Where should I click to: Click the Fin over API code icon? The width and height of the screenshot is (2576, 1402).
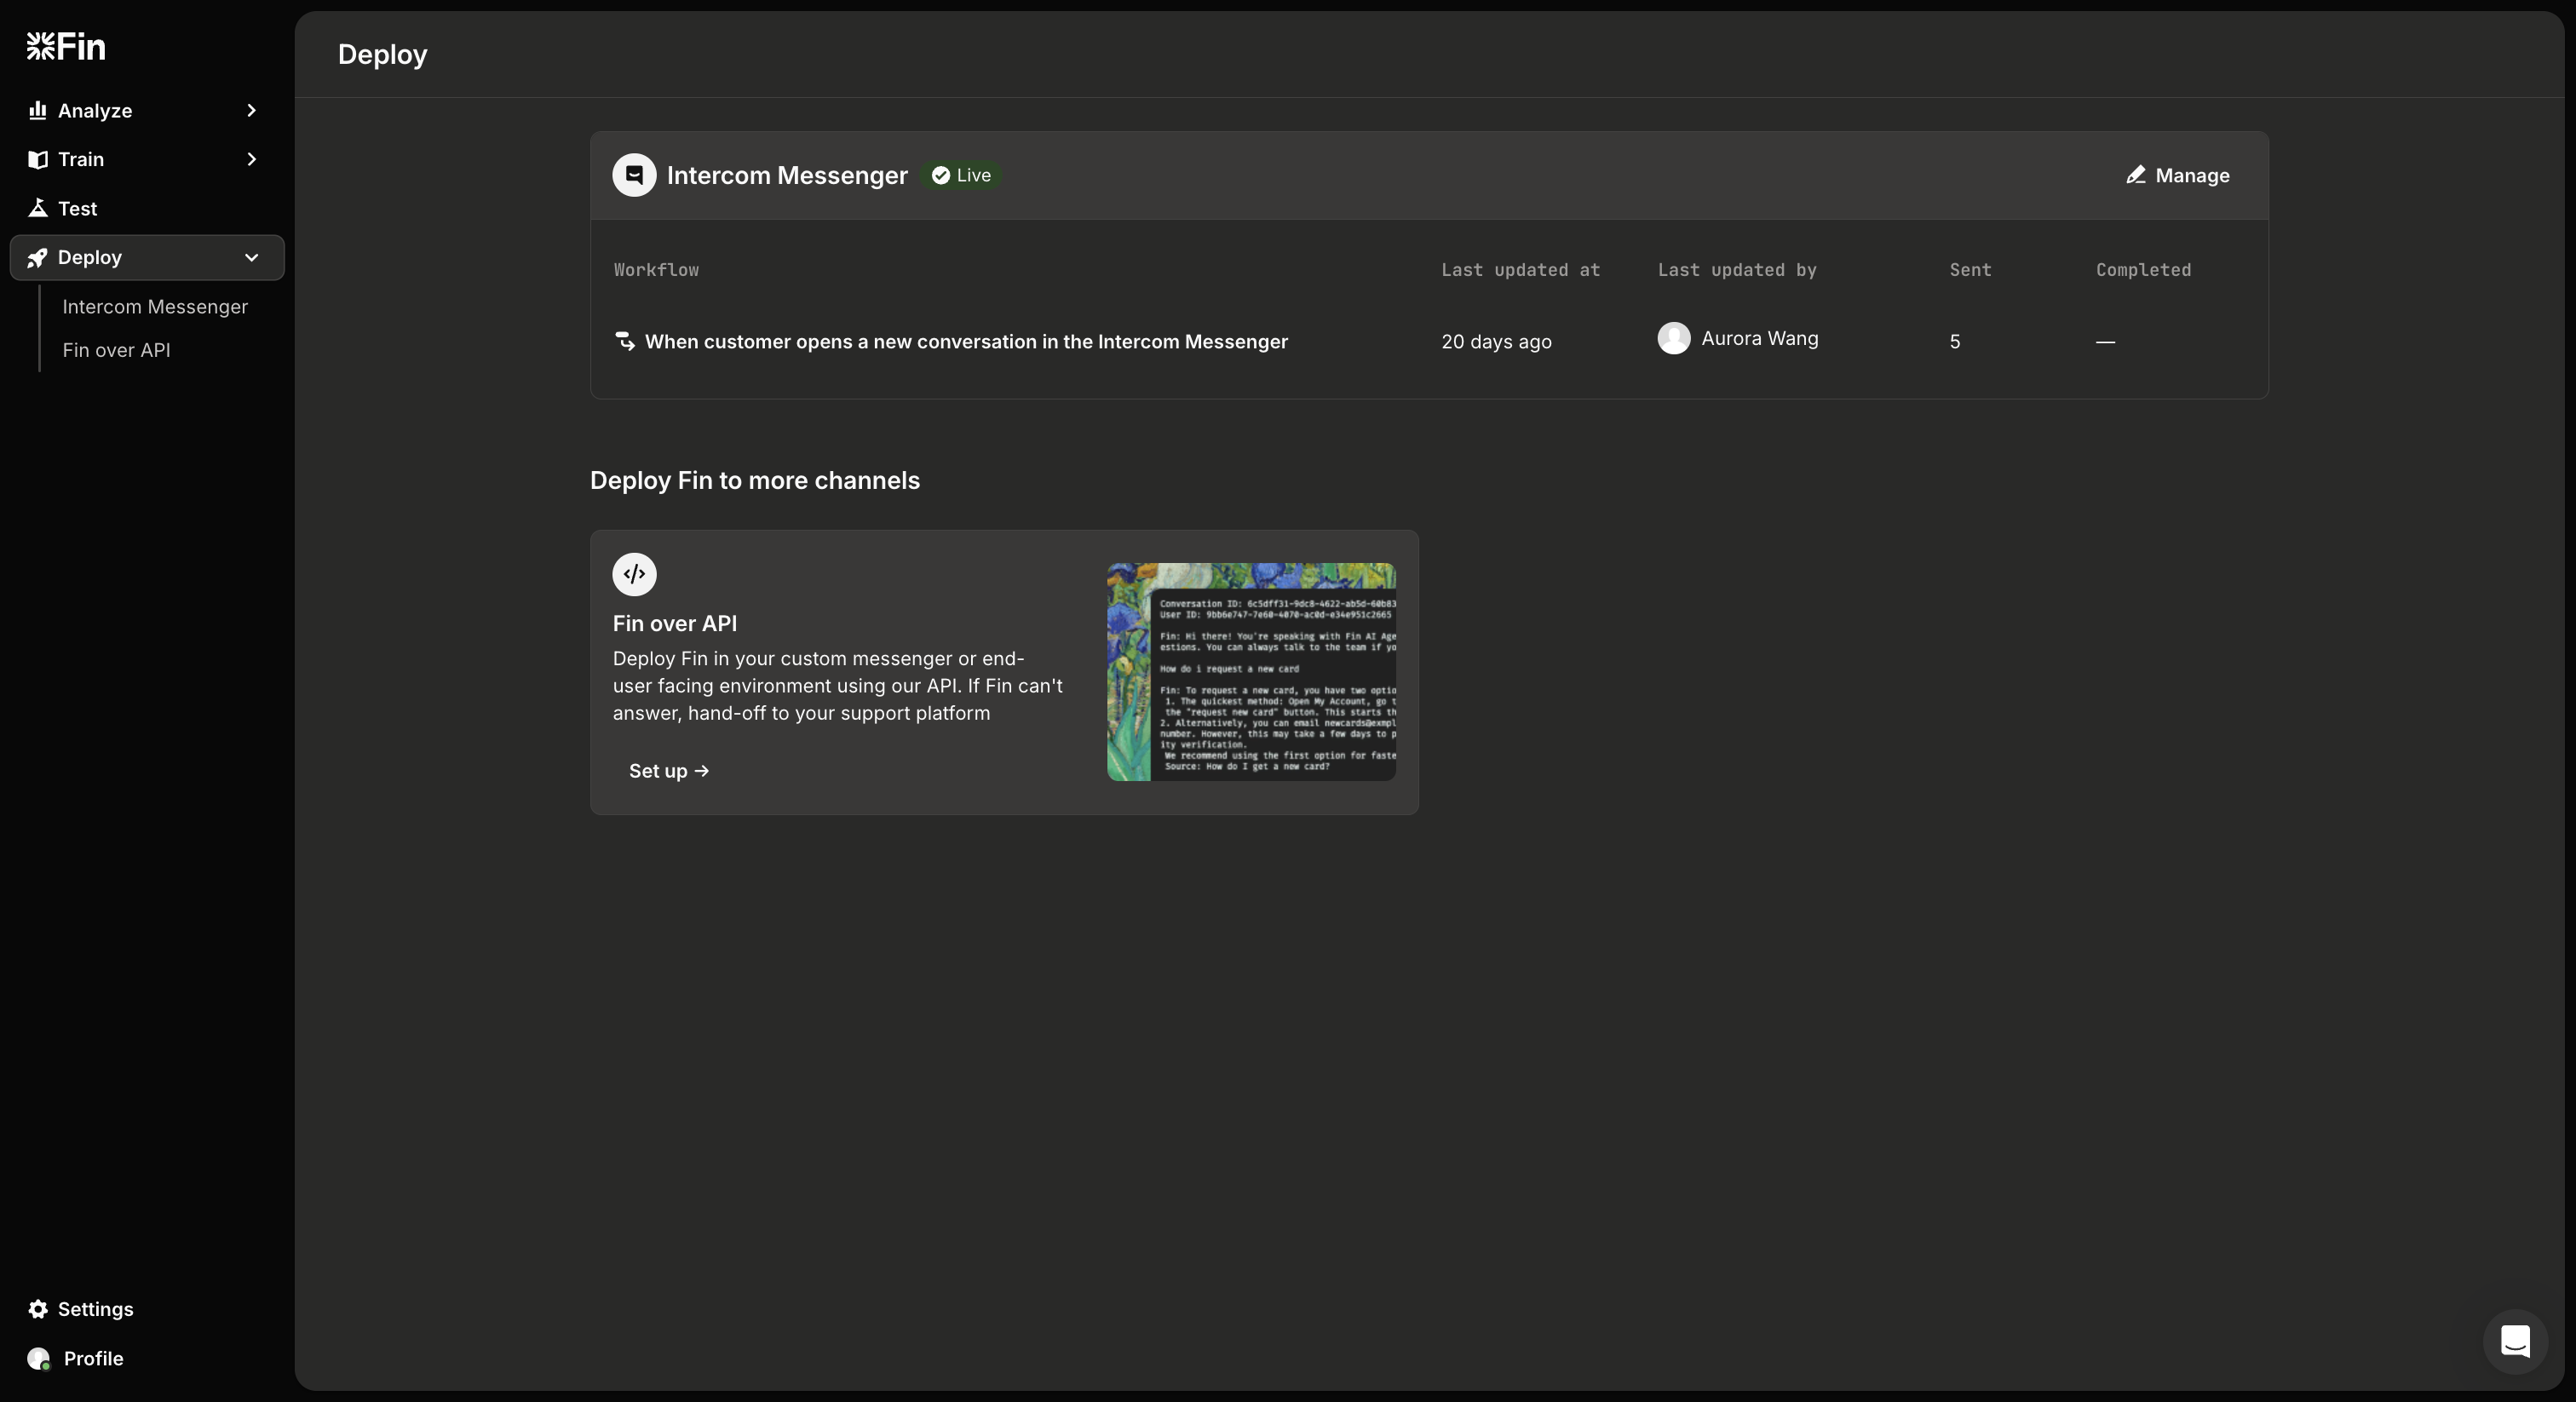634,574
